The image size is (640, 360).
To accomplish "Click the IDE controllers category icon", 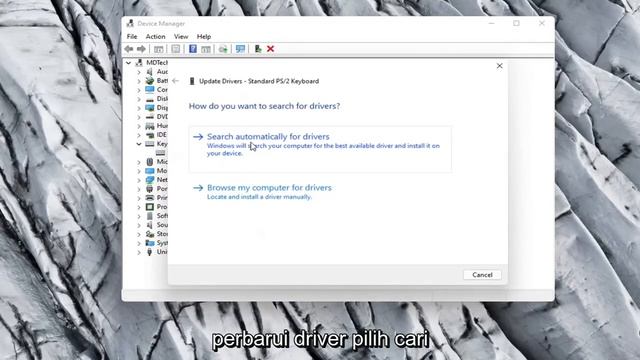I will pos(150,135).
